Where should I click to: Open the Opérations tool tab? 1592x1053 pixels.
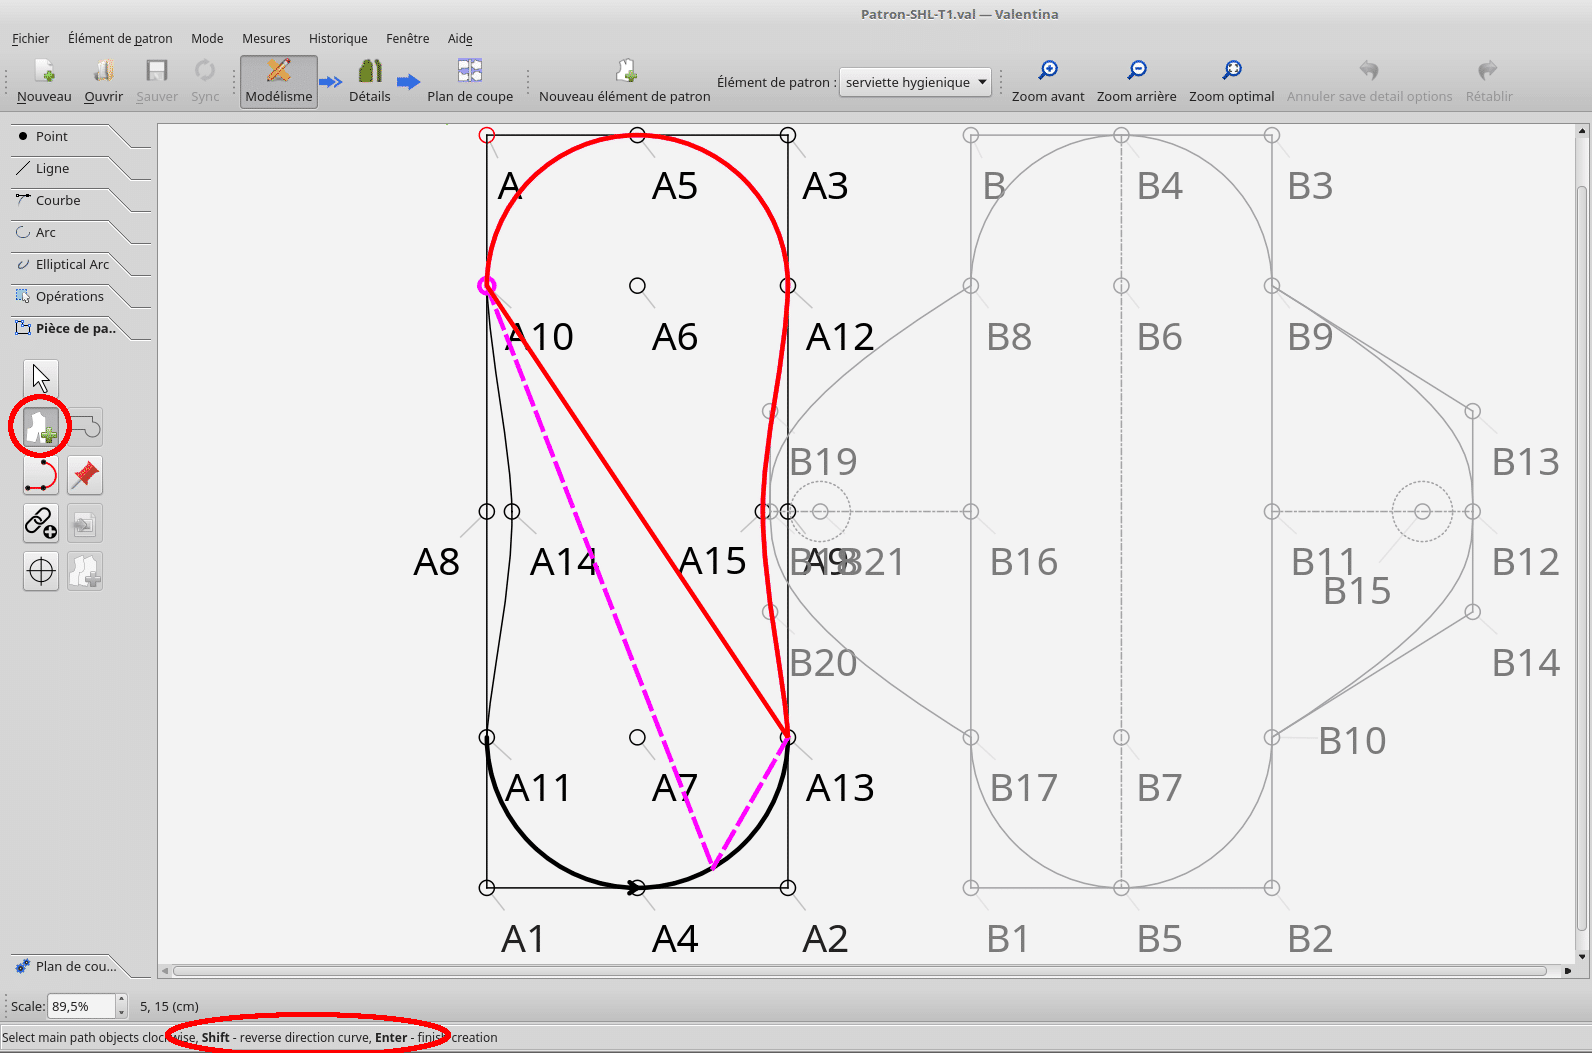pos(70,296)
